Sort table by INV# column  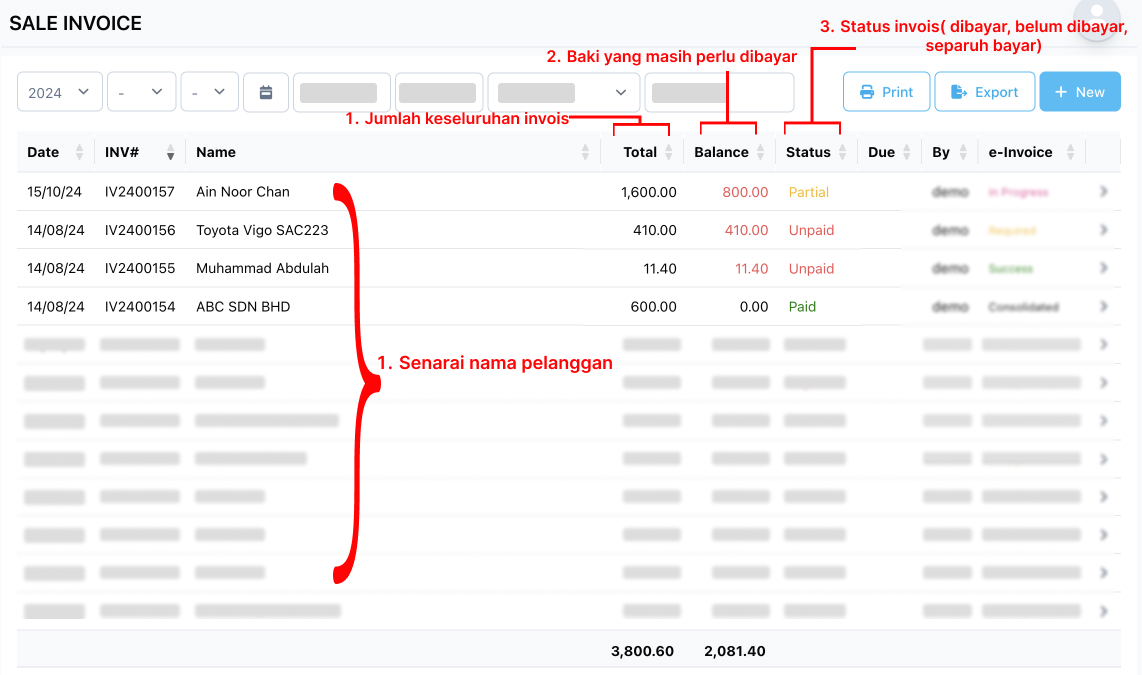click(x=170, y=152)
